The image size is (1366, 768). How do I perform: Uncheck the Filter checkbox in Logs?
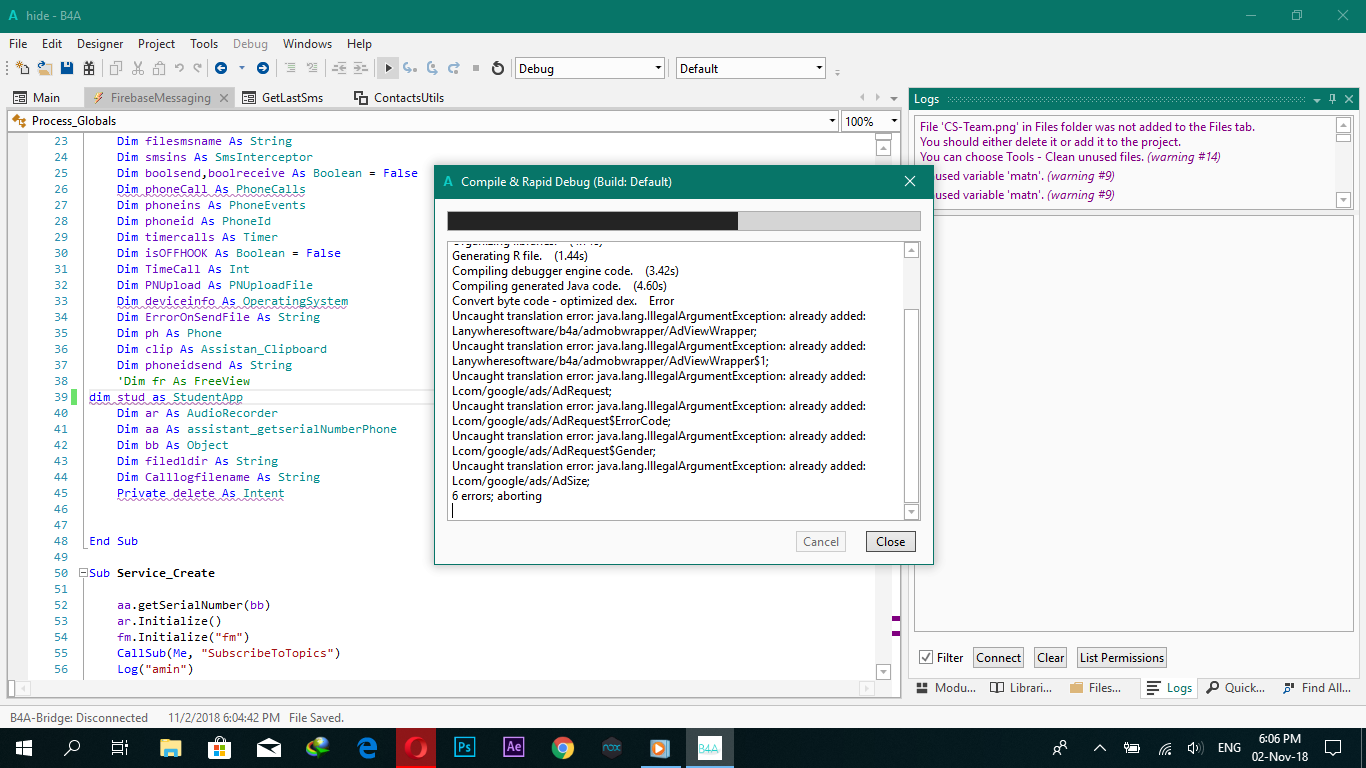point(926,657)
